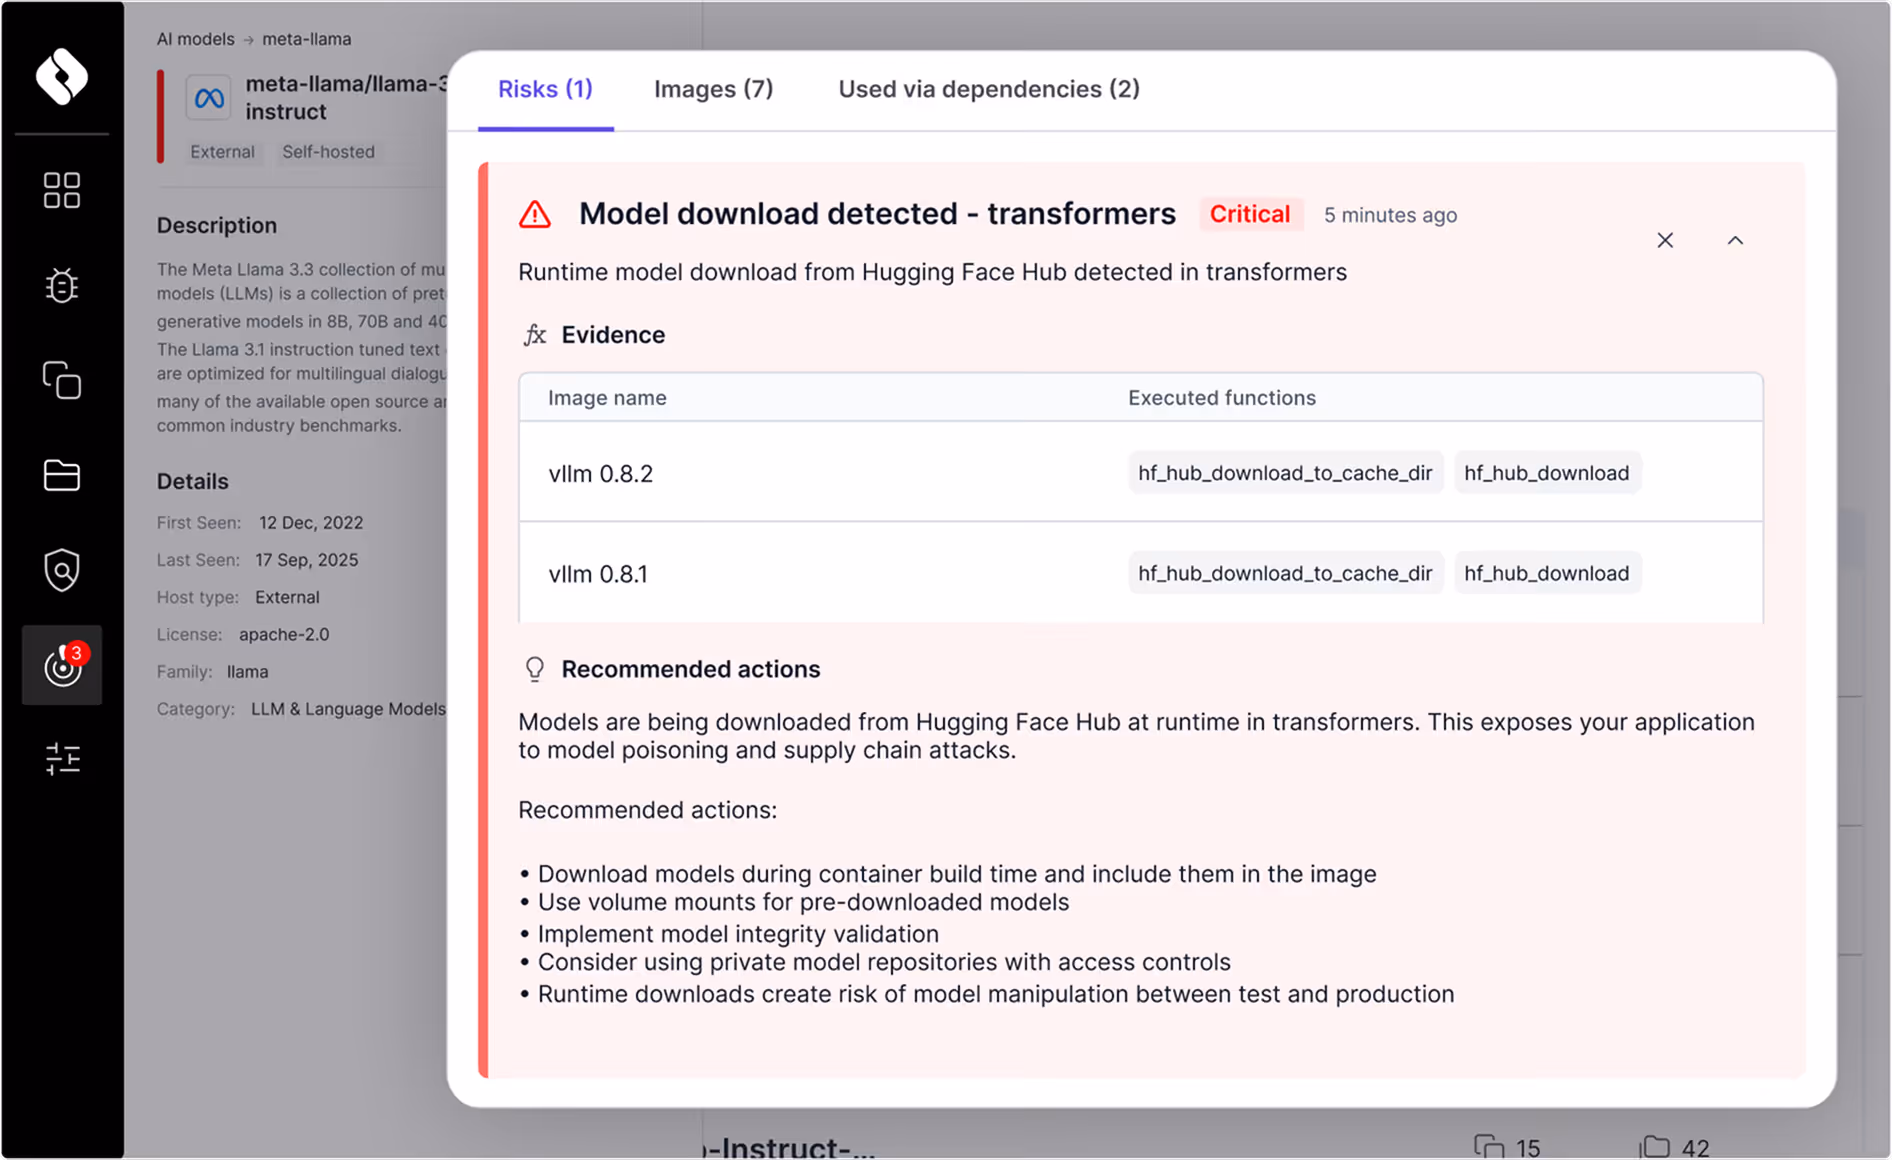The image size is (1892, 1160).
Task: Click the Meta logo next to model name
Action: click(208, 98)
